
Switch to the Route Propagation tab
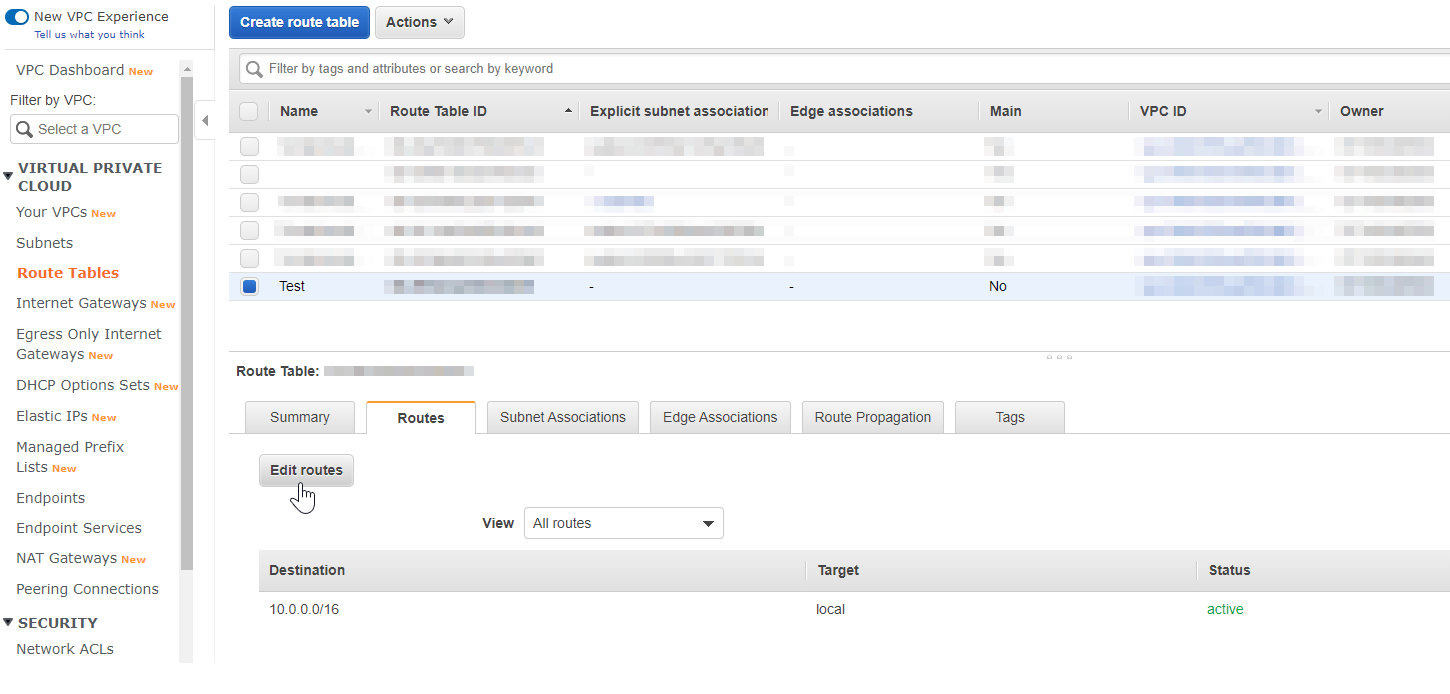click(873, 418)
